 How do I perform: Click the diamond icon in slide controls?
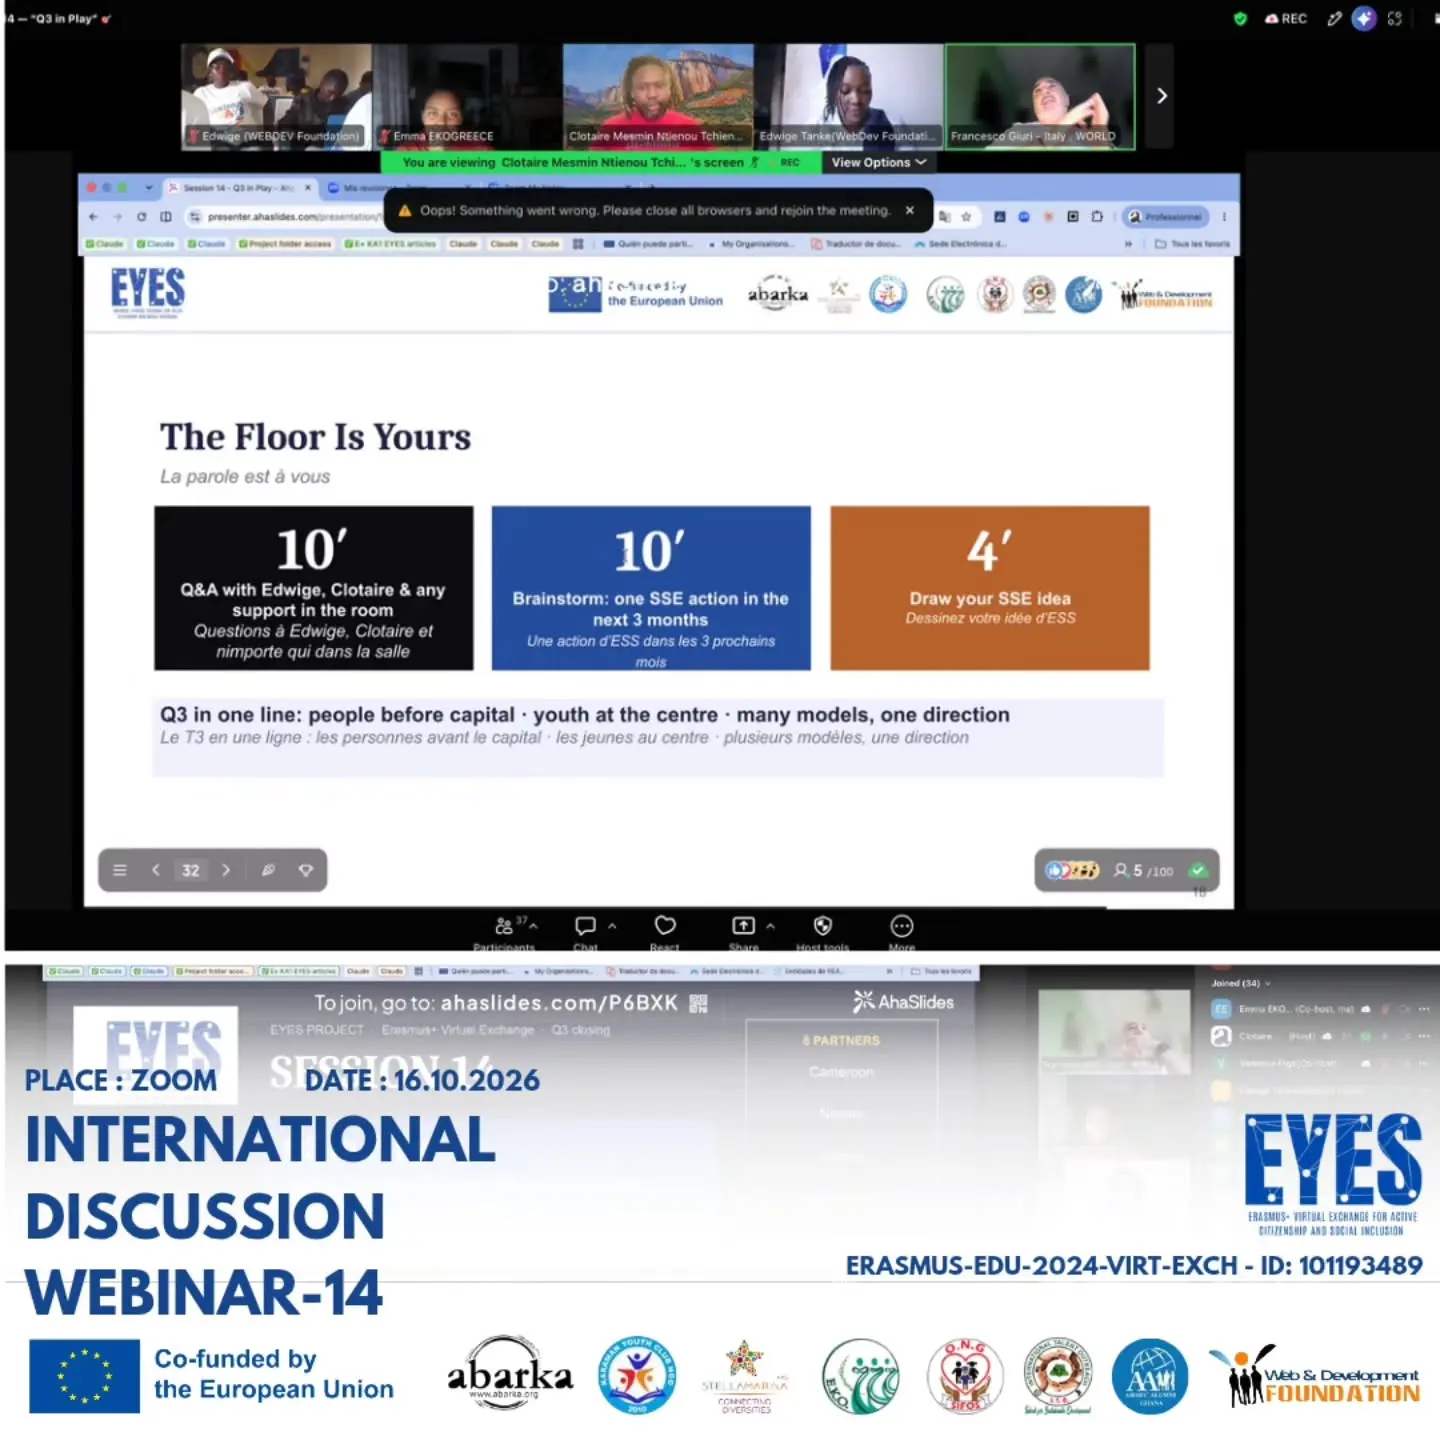coord(306,870)
